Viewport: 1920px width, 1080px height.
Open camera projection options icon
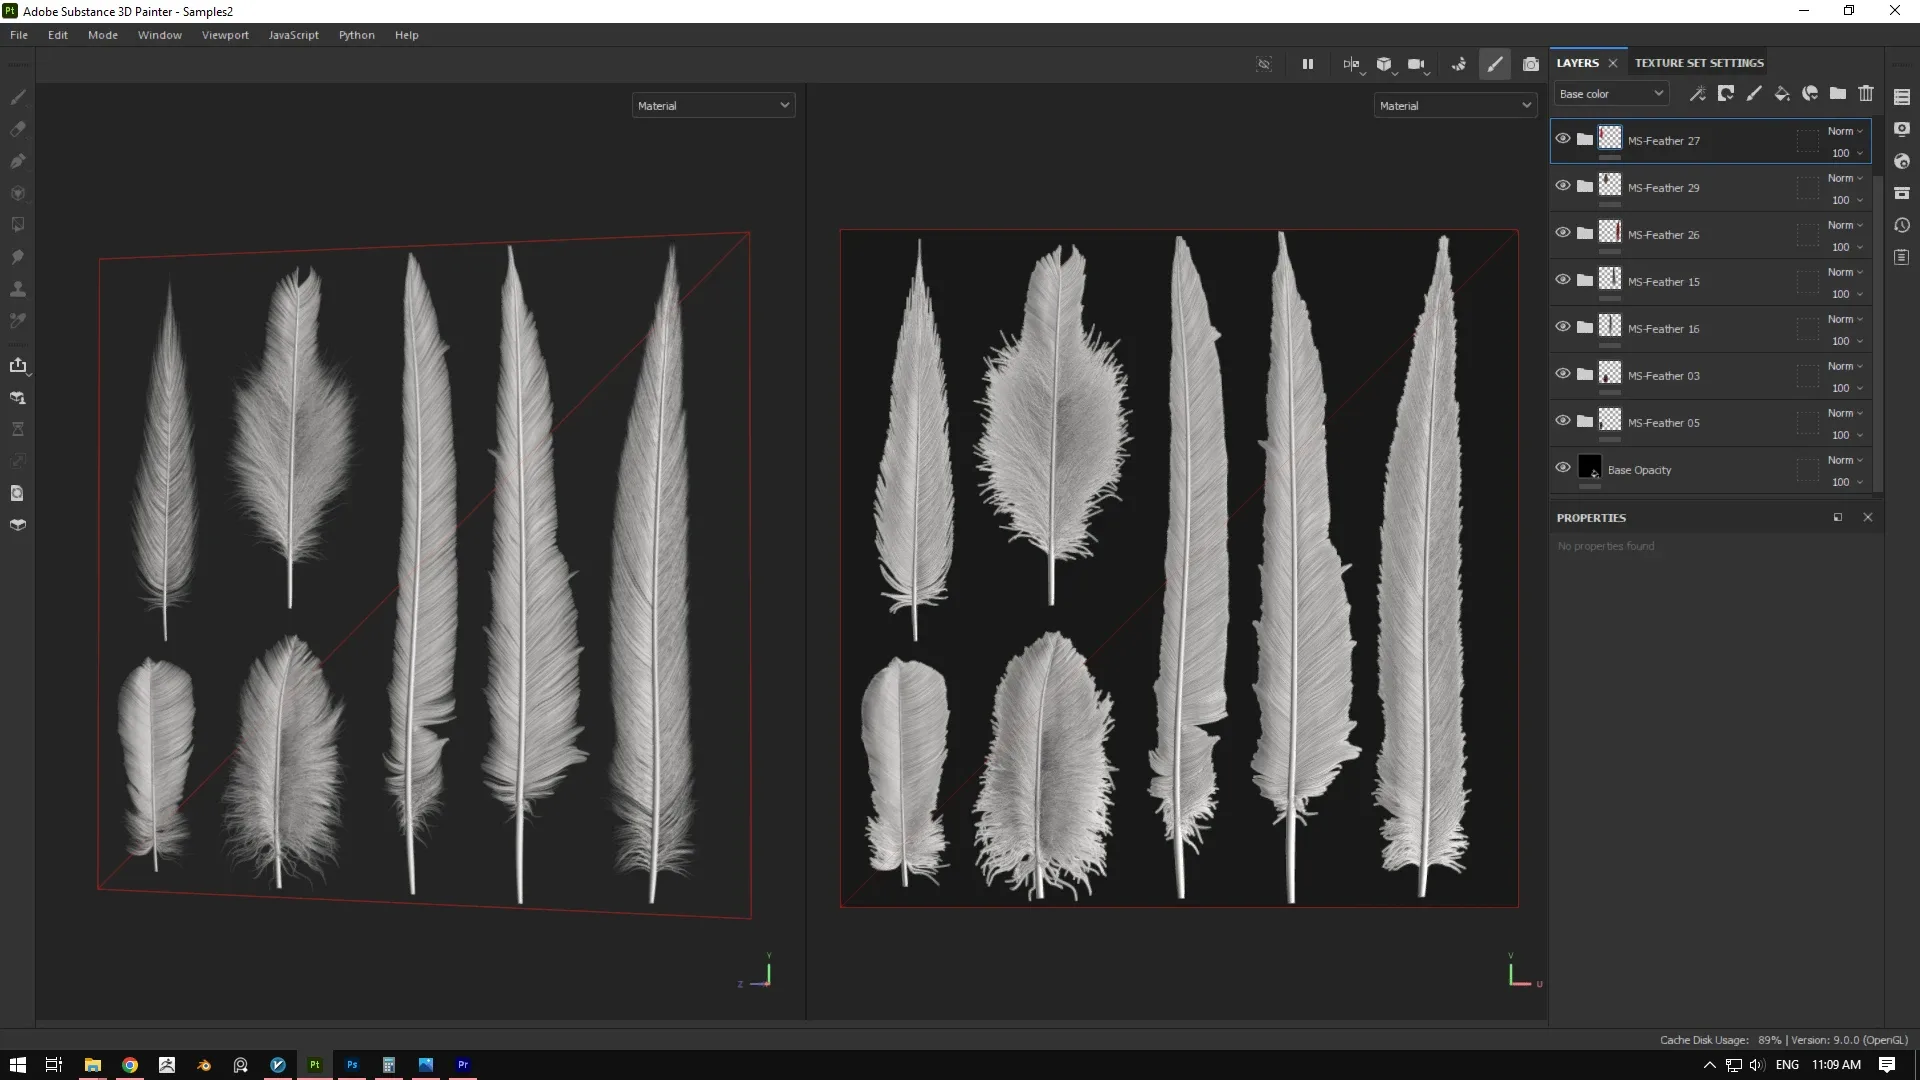pos(1416,64)
